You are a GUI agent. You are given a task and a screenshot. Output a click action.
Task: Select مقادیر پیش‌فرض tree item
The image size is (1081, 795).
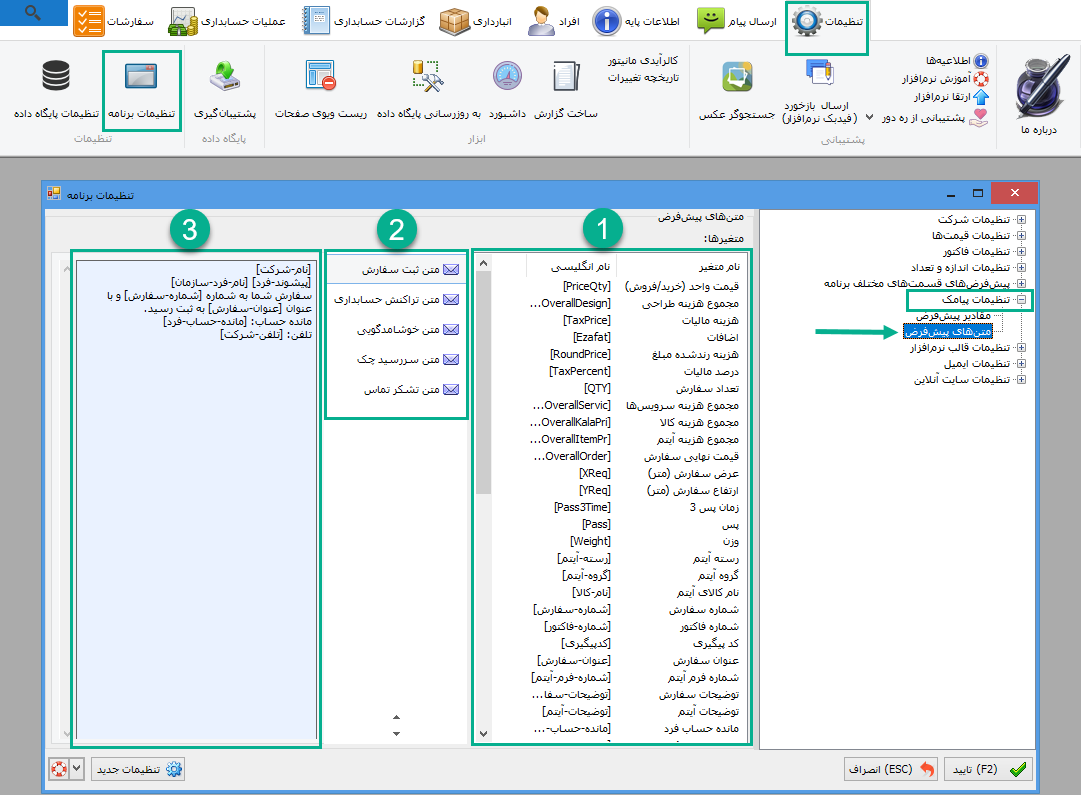click(953, 316)
